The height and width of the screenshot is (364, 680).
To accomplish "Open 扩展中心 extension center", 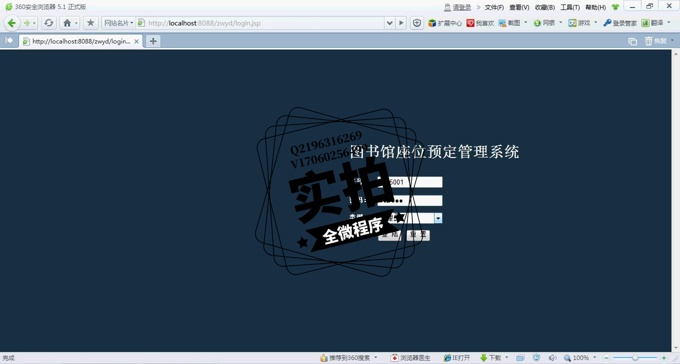I will click(x=445, y=23).
